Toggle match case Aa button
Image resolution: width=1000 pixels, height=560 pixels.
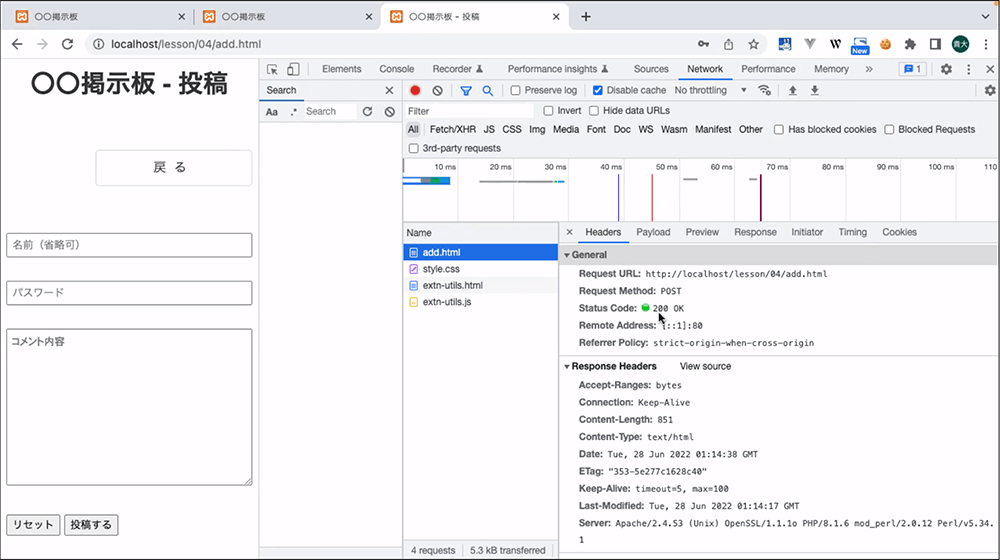[272, 112]
